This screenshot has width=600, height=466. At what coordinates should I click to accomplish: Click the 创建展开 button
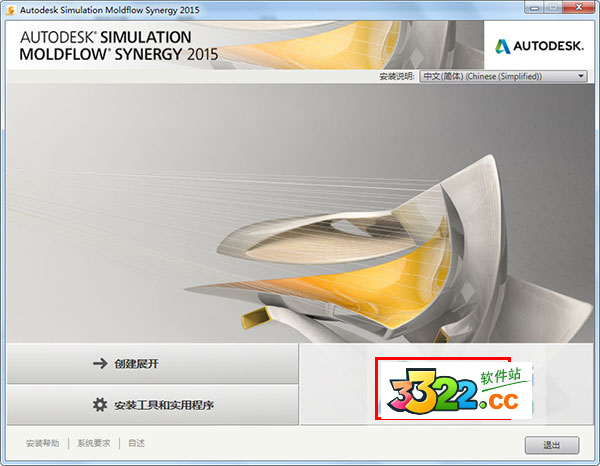pos(152,363)
